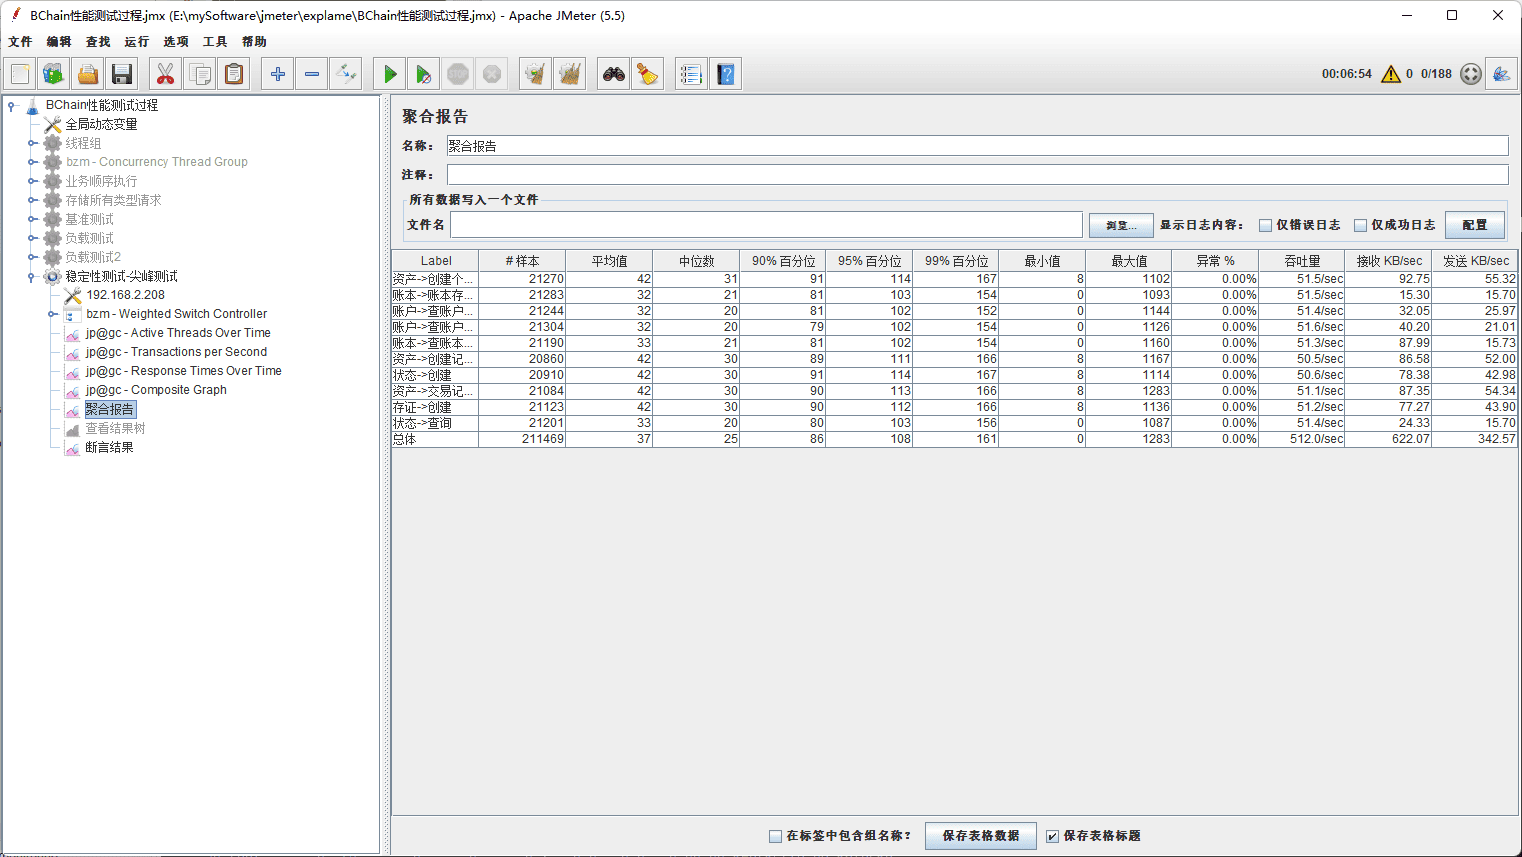Open the Function Helper list icon
Image resolution: width=1522 pixels, height=857 pixels.
pos(690,74)
